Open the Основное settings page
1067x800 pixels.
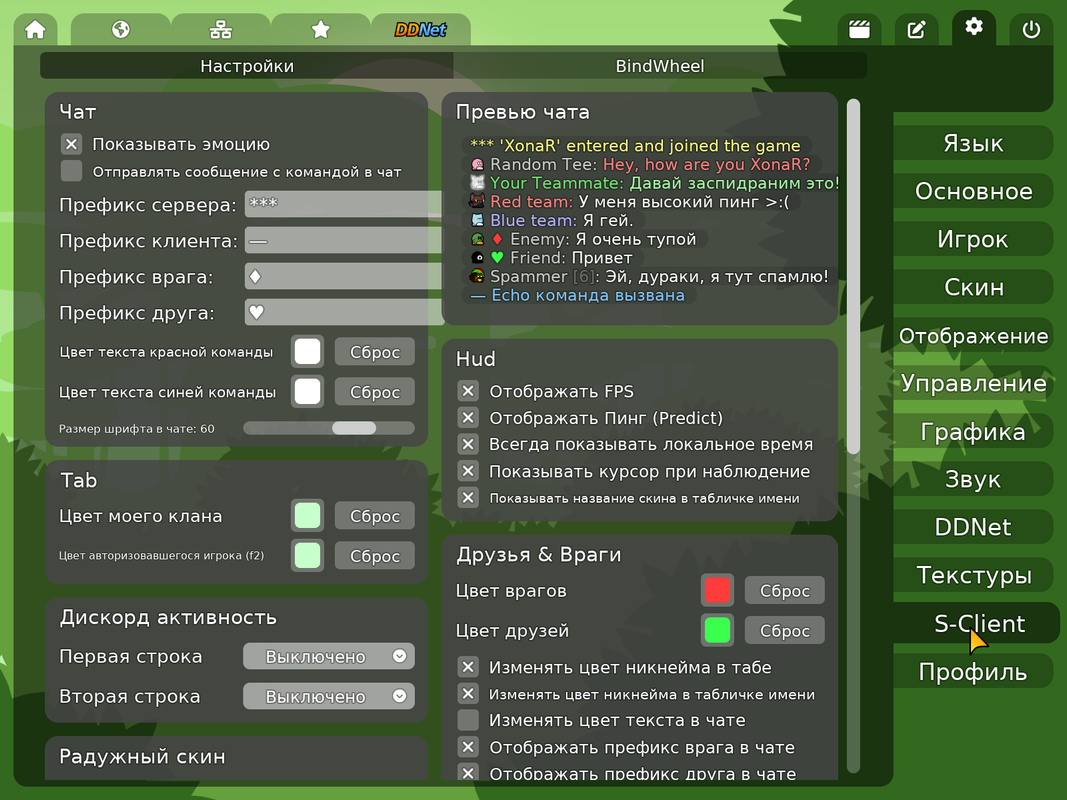973,191
